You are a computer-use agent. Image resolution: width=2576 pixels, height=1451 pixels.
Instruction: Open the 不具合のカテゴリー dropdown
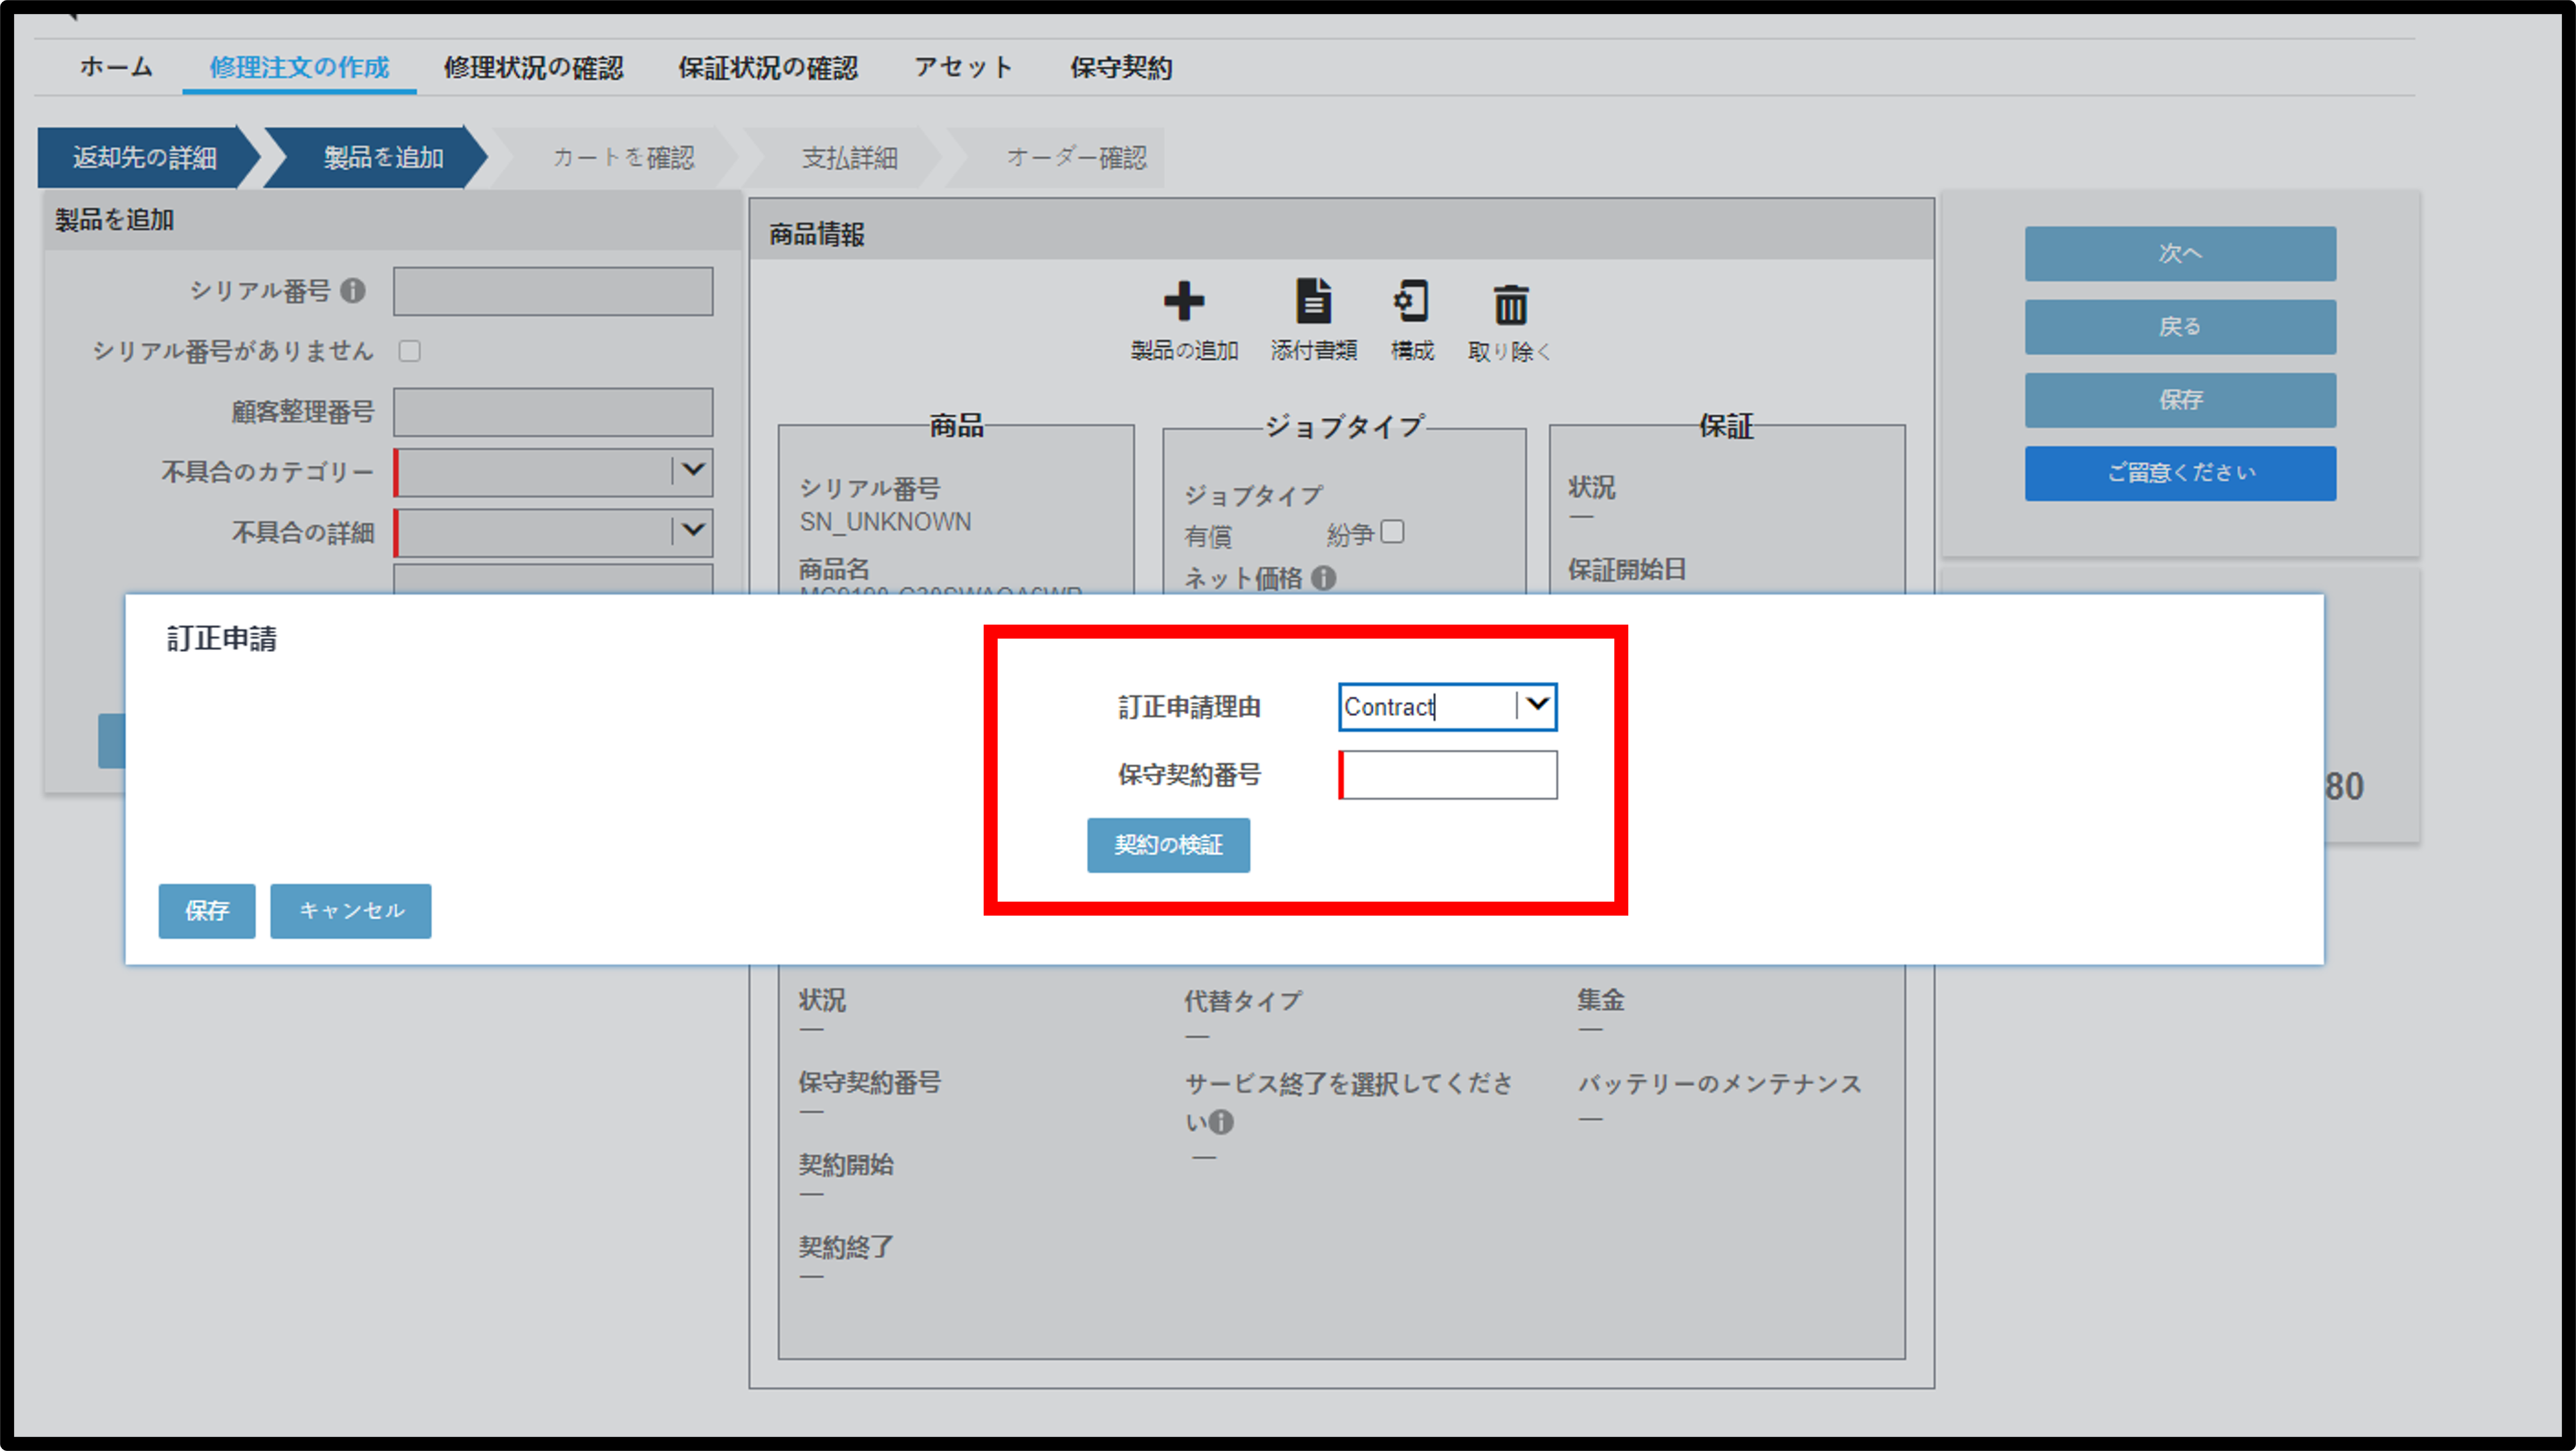click(553, 471)
